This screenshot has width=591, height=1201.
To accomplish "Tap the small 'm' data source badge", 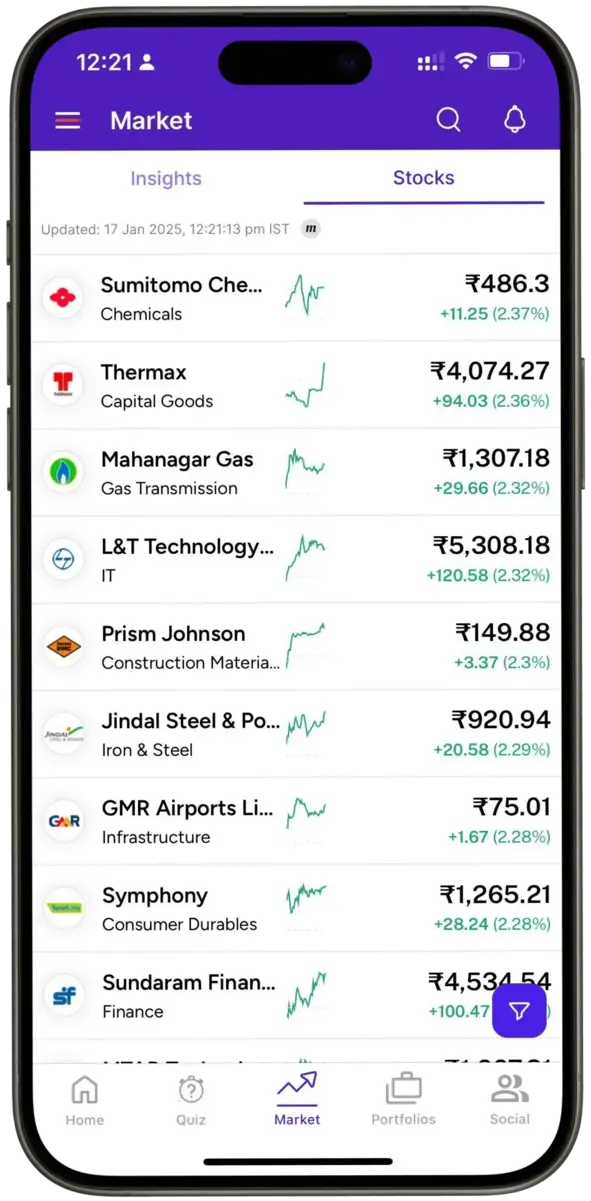I will coord(311,229).
